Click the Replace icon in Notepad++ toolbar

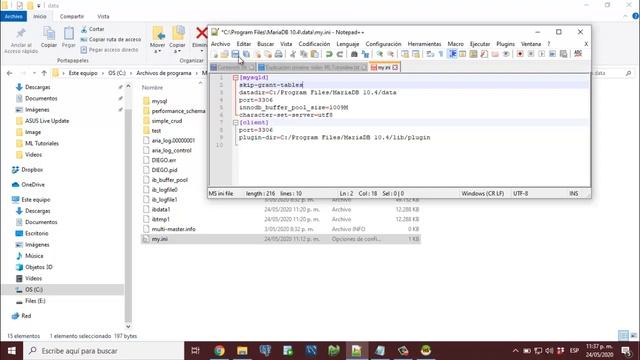(x=365, y=54)
